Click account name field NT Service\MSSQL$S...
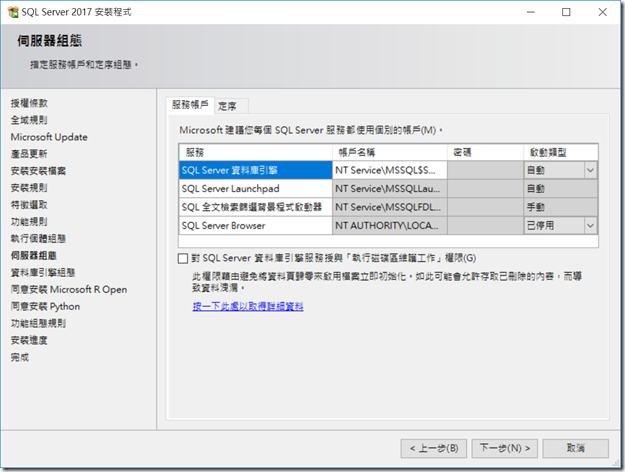625x472 pixels. click(389, 170)
